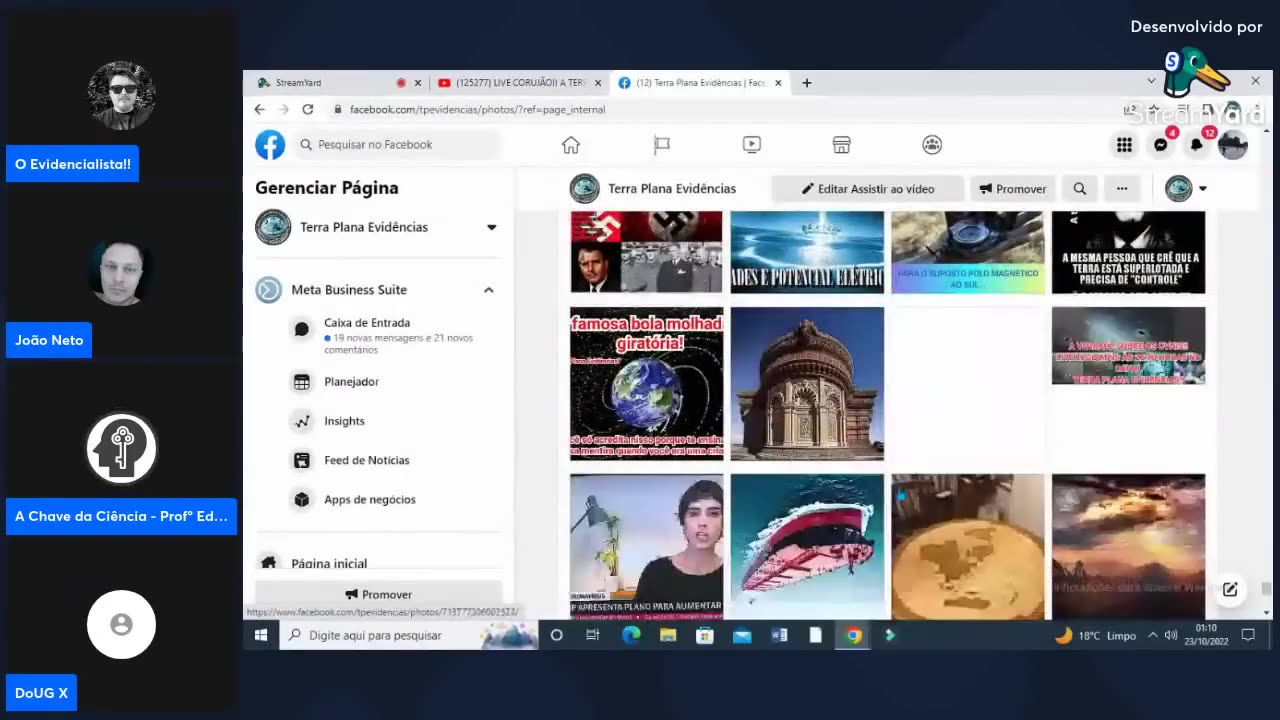Open Microsoft Word from the taskbar
The height and width of the screenshot is (720, 1280).
coord(779,635)
